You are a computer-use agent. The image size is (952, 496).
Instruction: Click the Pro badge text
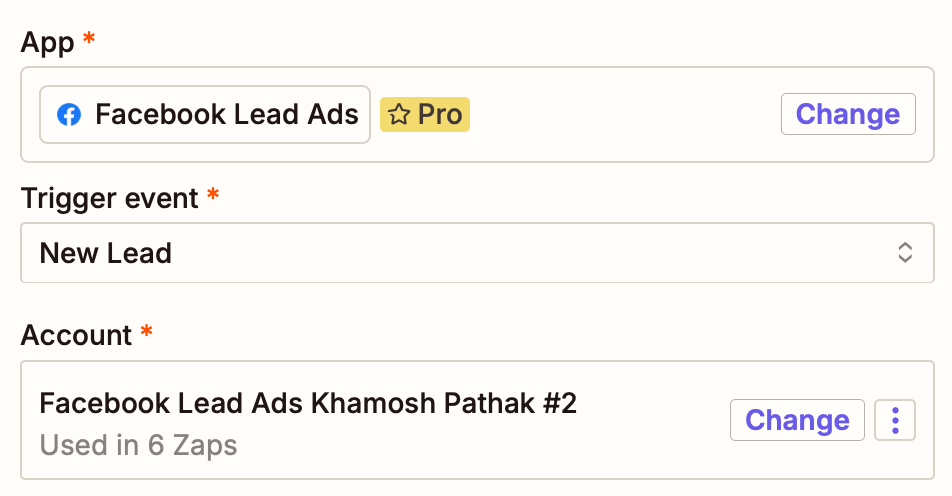click(440, 115)
